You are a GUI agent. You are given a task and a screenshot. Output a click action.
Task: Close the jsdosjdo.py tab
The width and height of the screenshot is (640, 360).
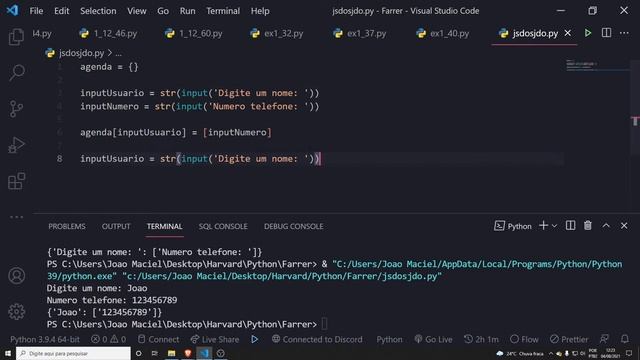(568, 33)
